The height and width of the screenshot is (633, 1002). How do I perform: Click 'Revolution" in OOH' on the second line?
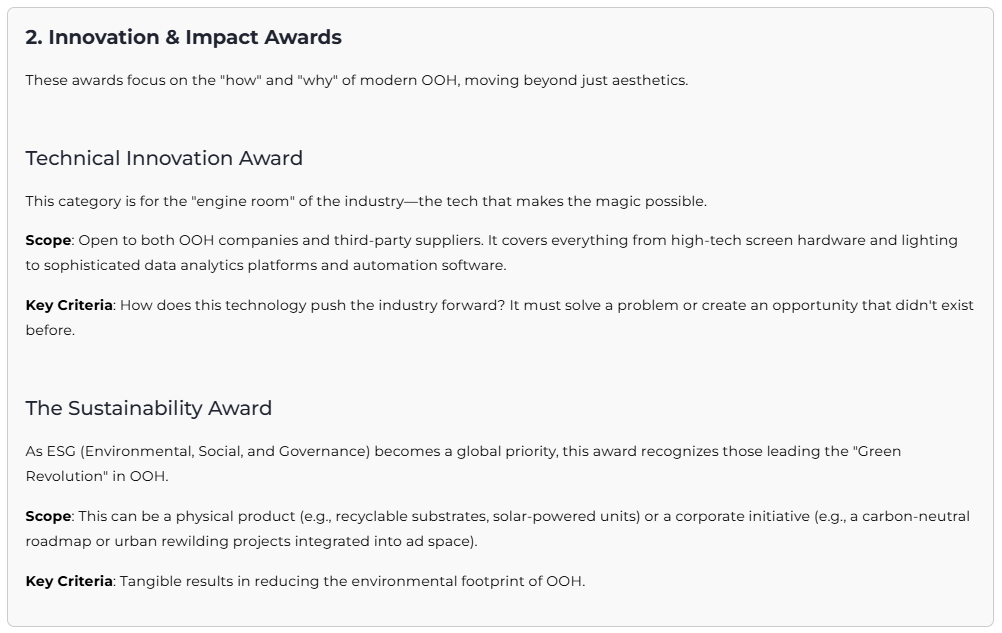[x=96, y=476]
